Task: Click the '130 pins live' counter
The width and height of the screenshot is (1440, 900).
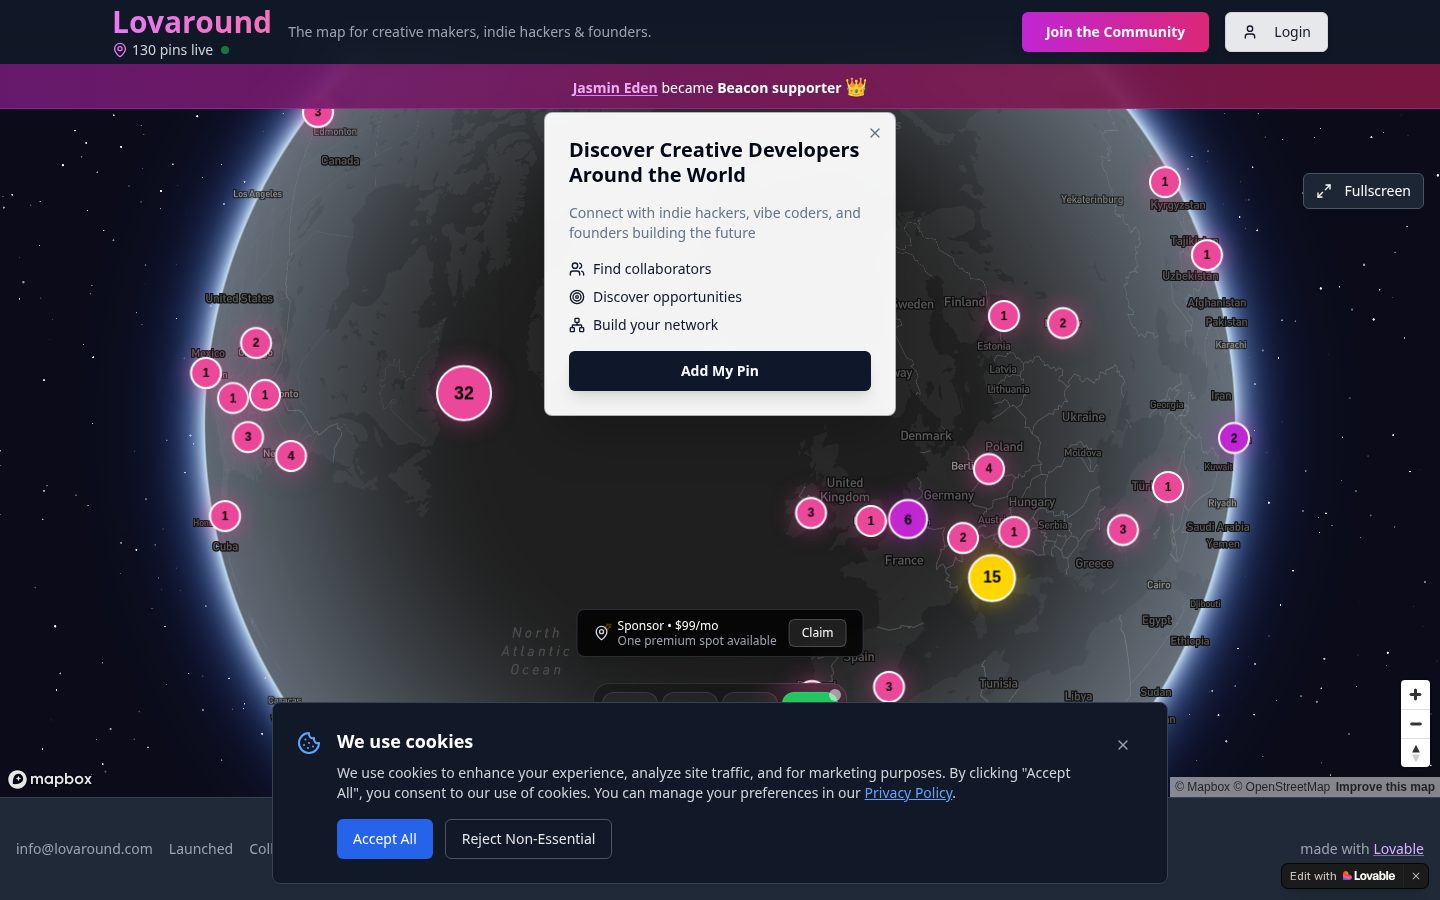Action: click(172, 50)
